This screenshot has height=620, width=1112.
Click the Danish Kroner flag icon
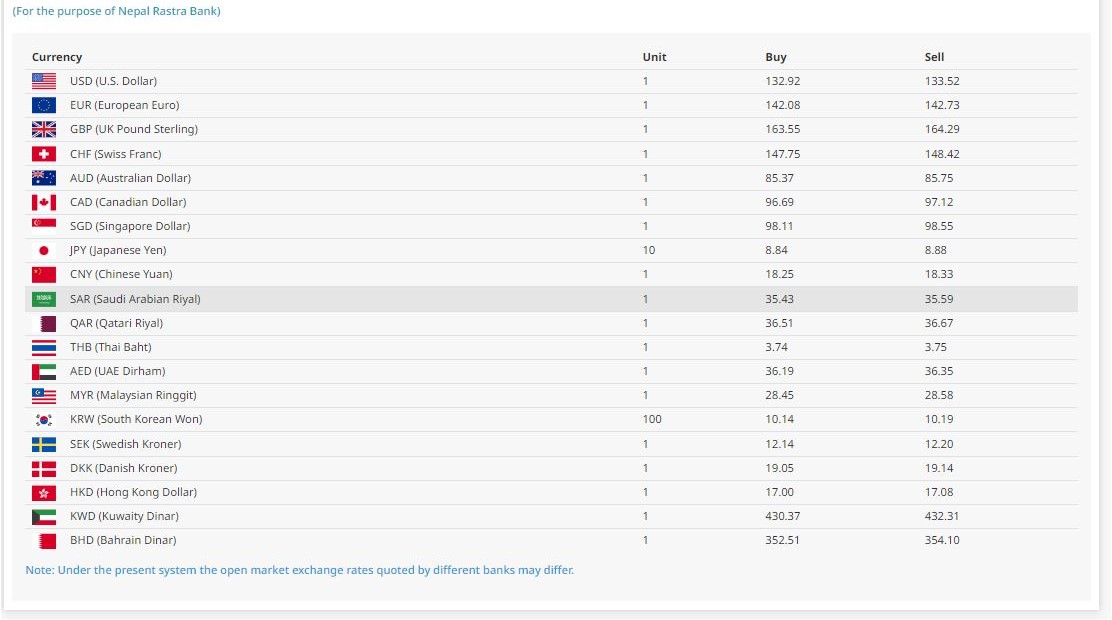(44, 469)
